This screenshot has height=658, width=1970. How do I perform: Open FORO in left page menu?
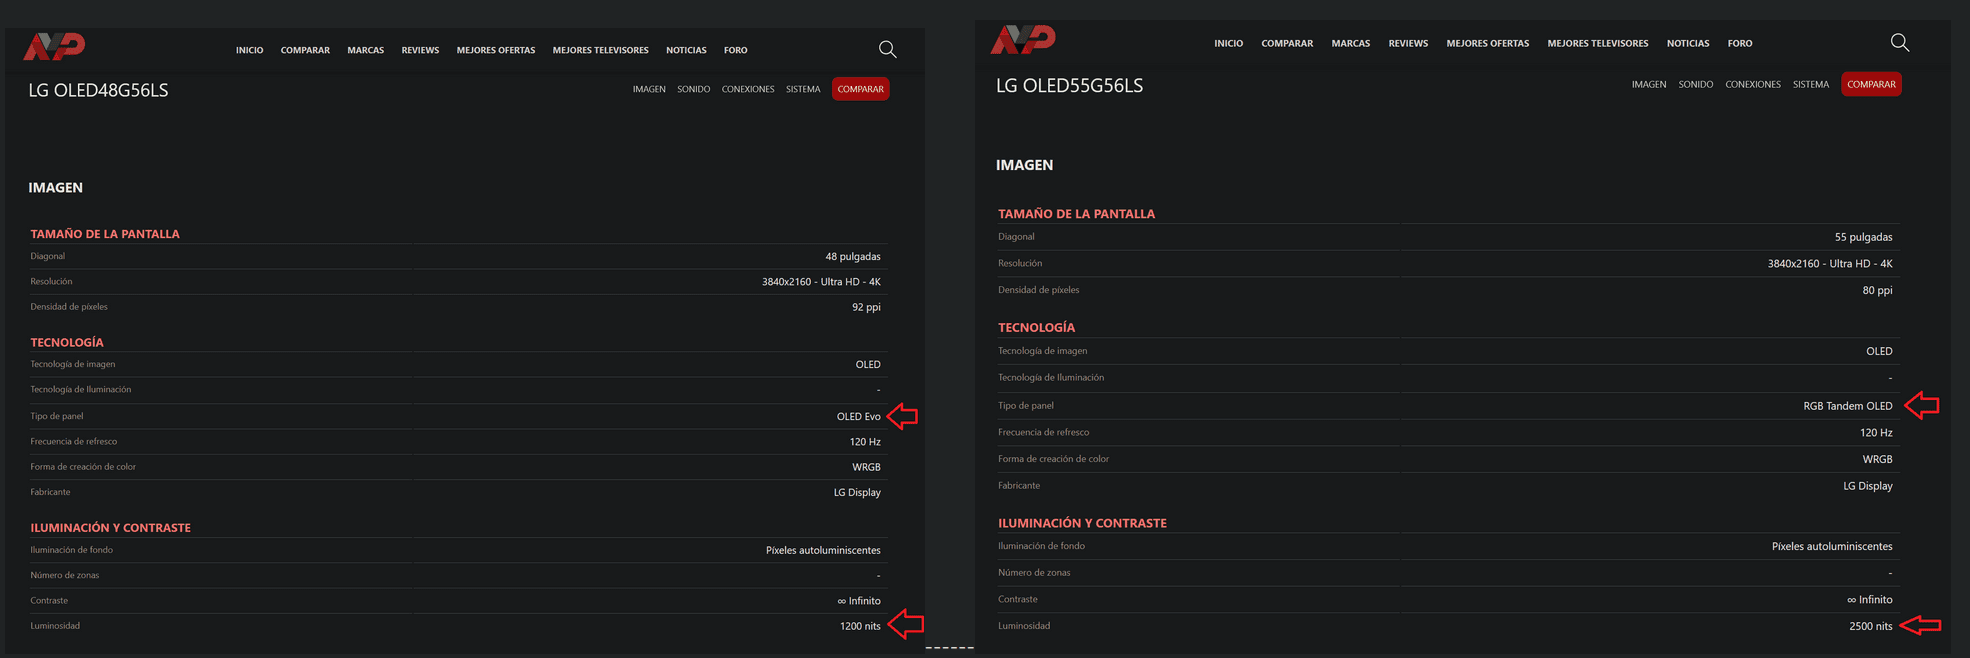pos(735,50)
